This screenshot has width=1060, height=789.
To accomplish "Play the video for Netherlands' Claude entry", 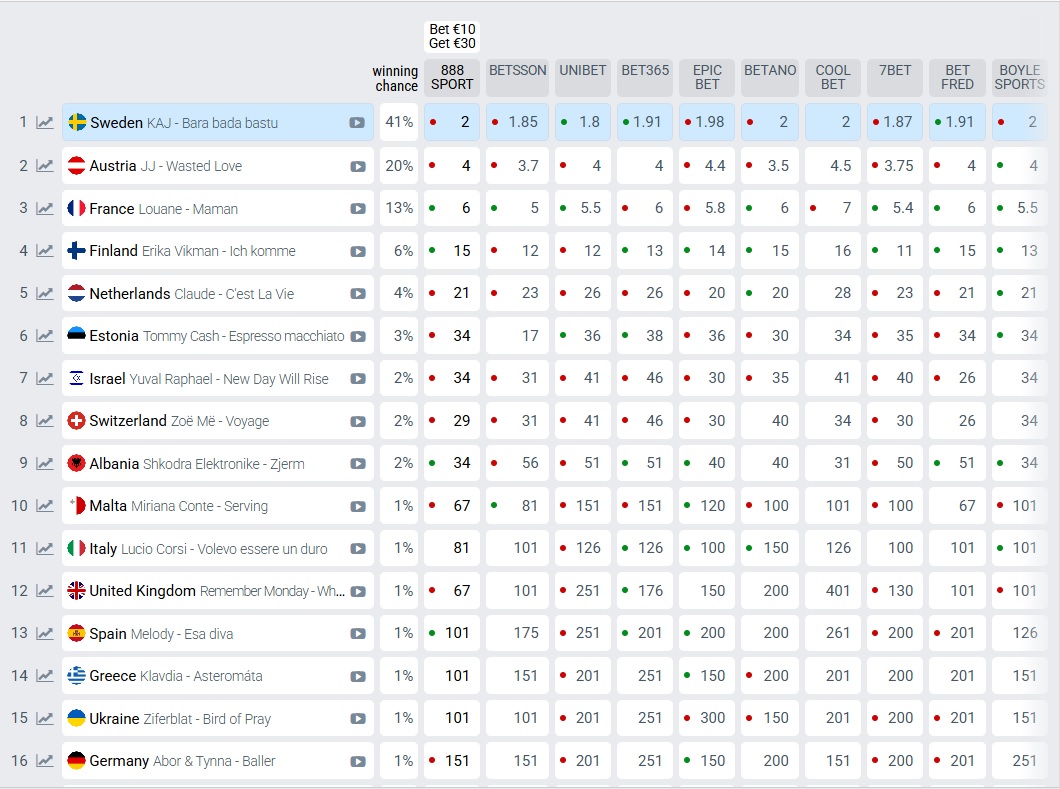I will click(x=357, y=294).
